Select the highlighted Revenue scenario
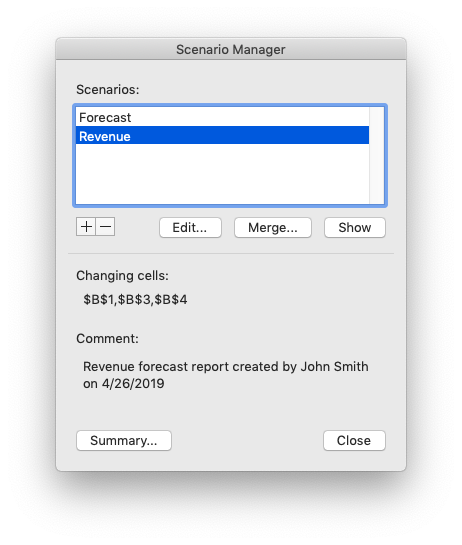The image size is (462, 545). click(222, 136)
